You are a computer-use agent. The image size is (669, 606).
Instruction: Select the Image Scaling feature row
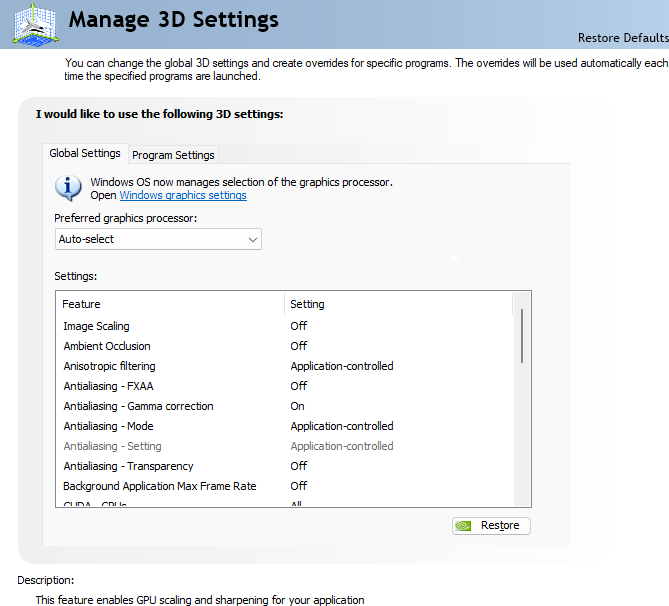click(x=96, y=326)
